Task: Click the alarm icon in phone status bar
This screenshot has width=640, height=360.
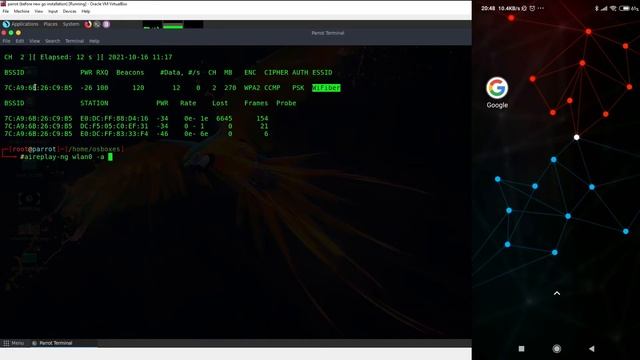Action: pos(532,8)
